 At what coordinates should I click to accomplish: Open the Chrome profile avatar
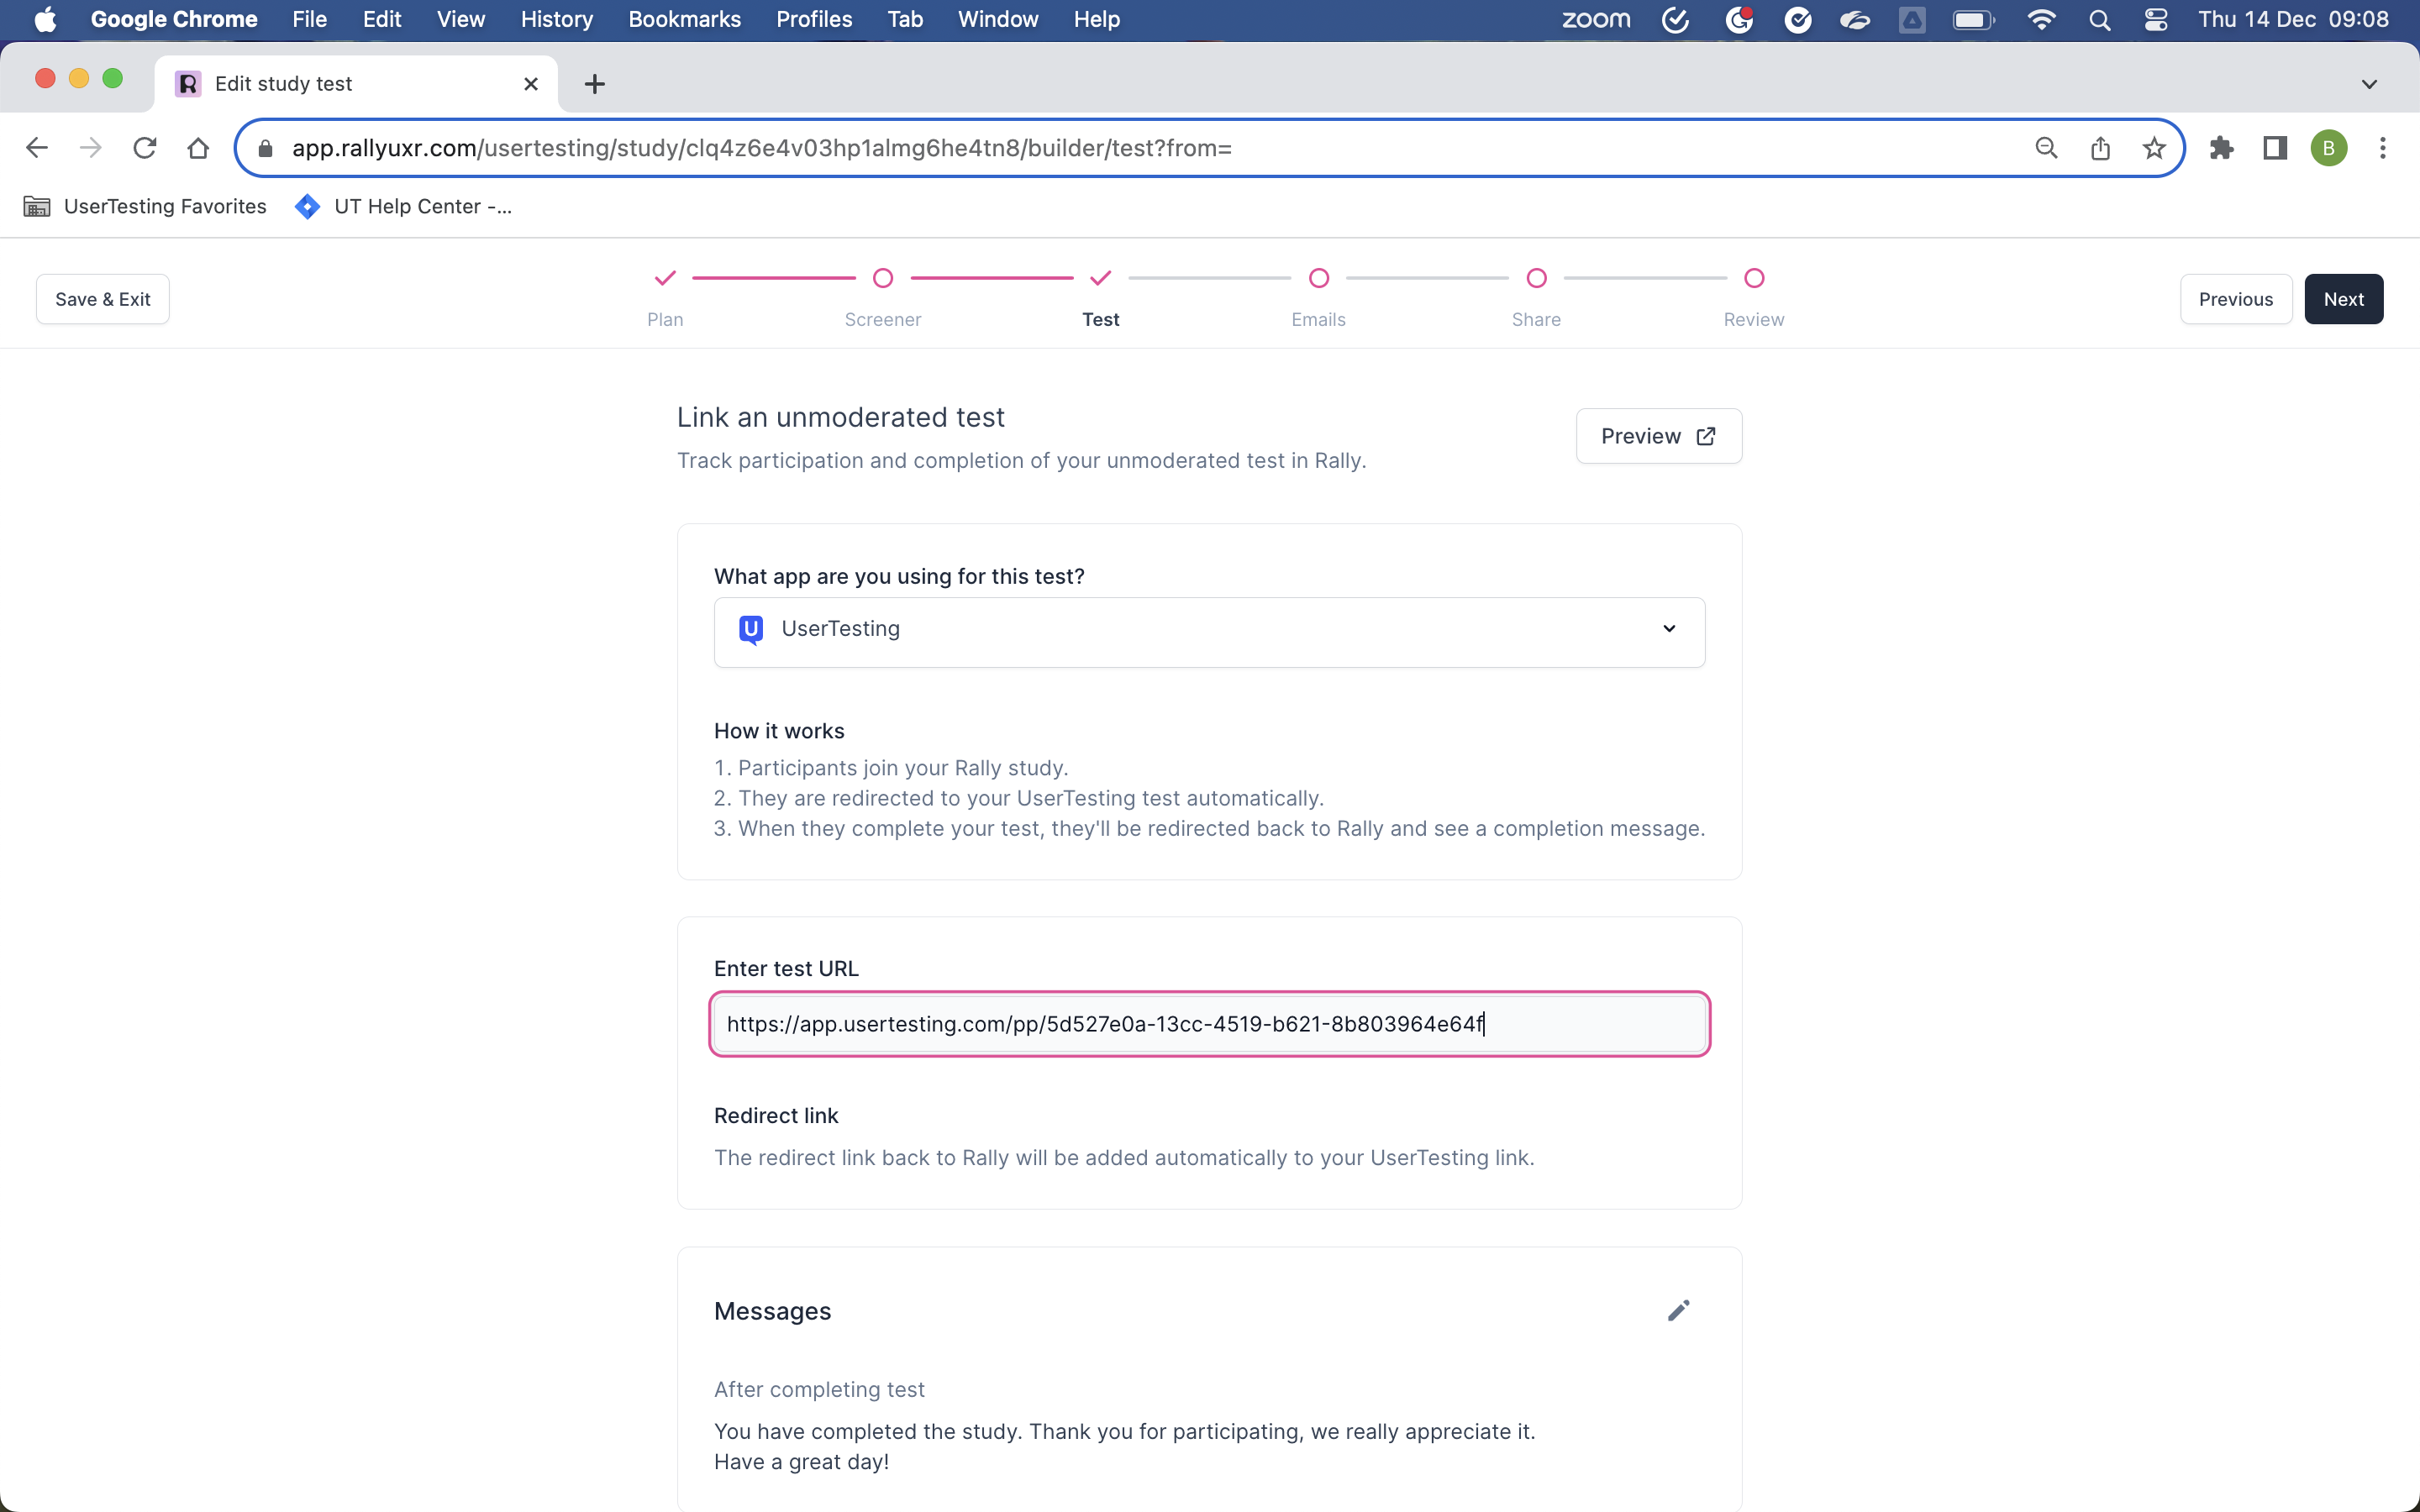click(x=2329, y=147)
